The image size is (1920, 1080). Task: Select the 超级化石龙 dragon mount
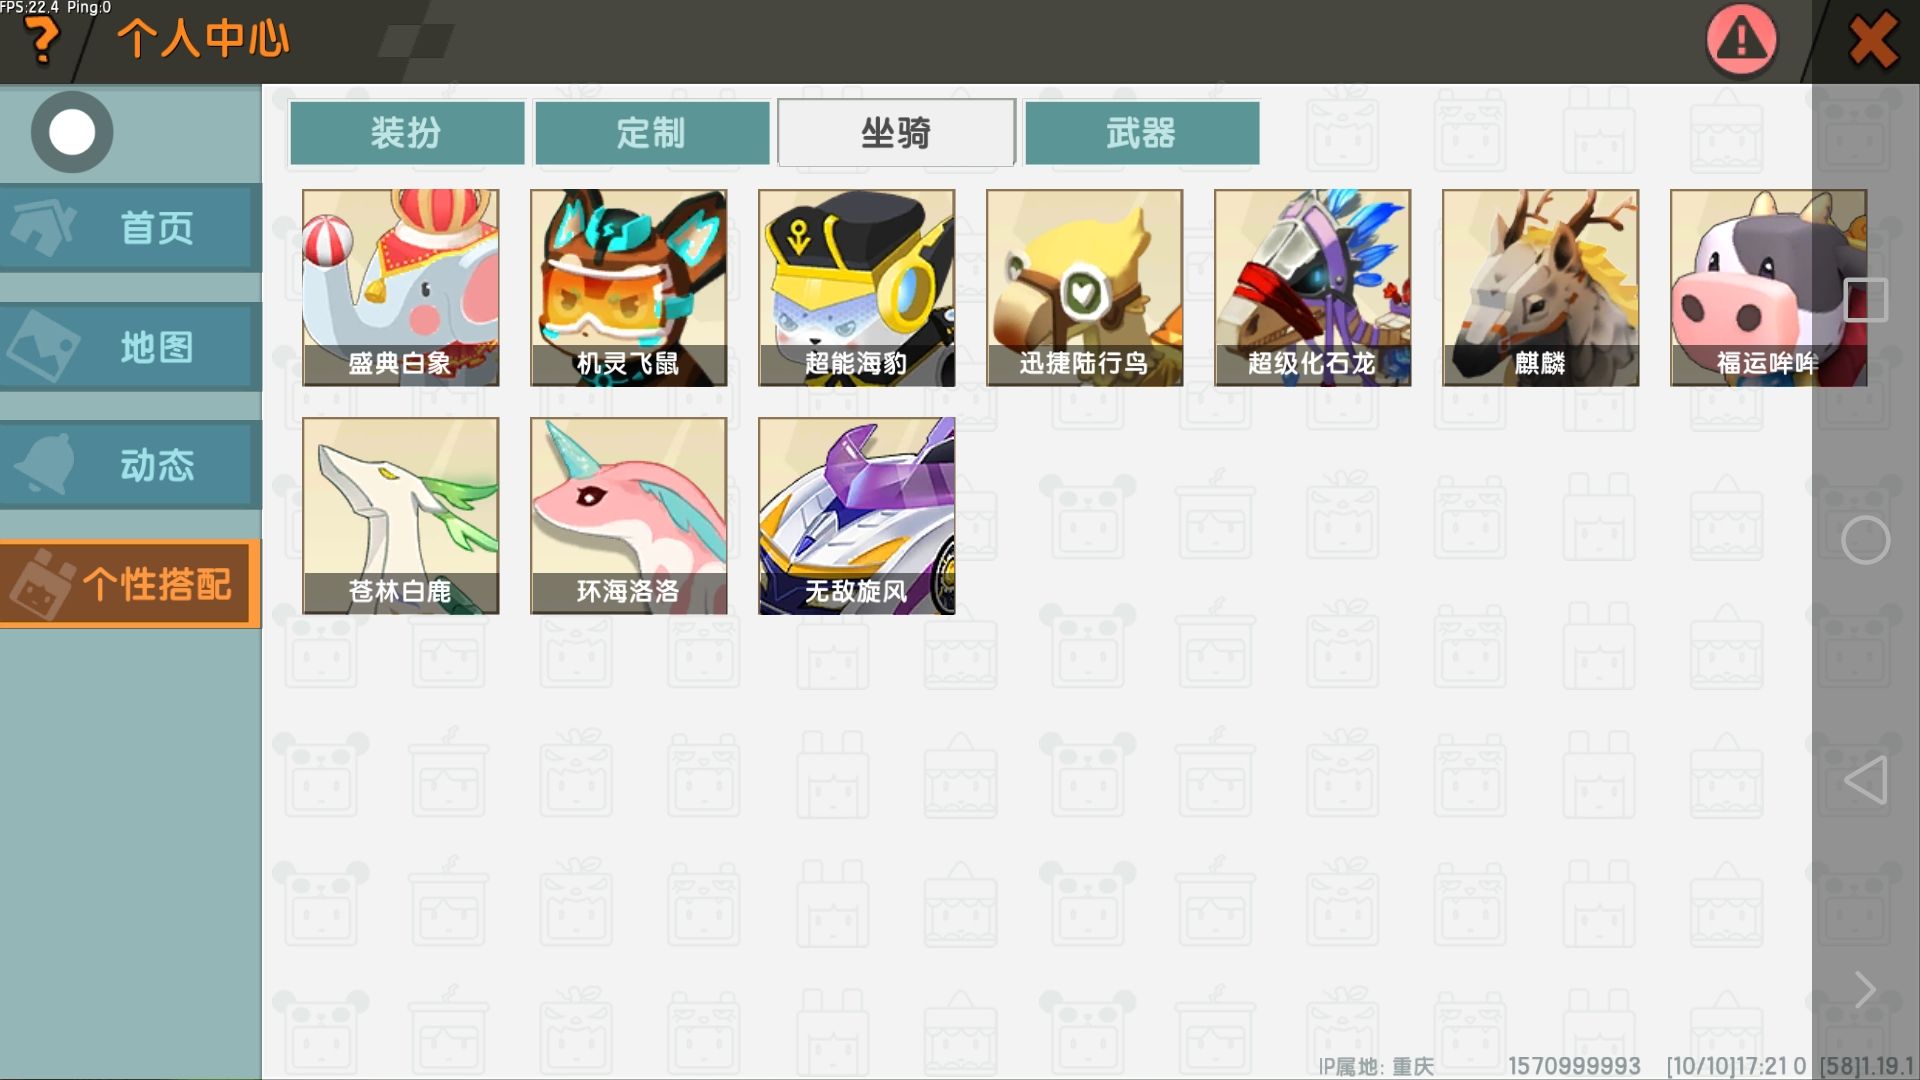1312,288
